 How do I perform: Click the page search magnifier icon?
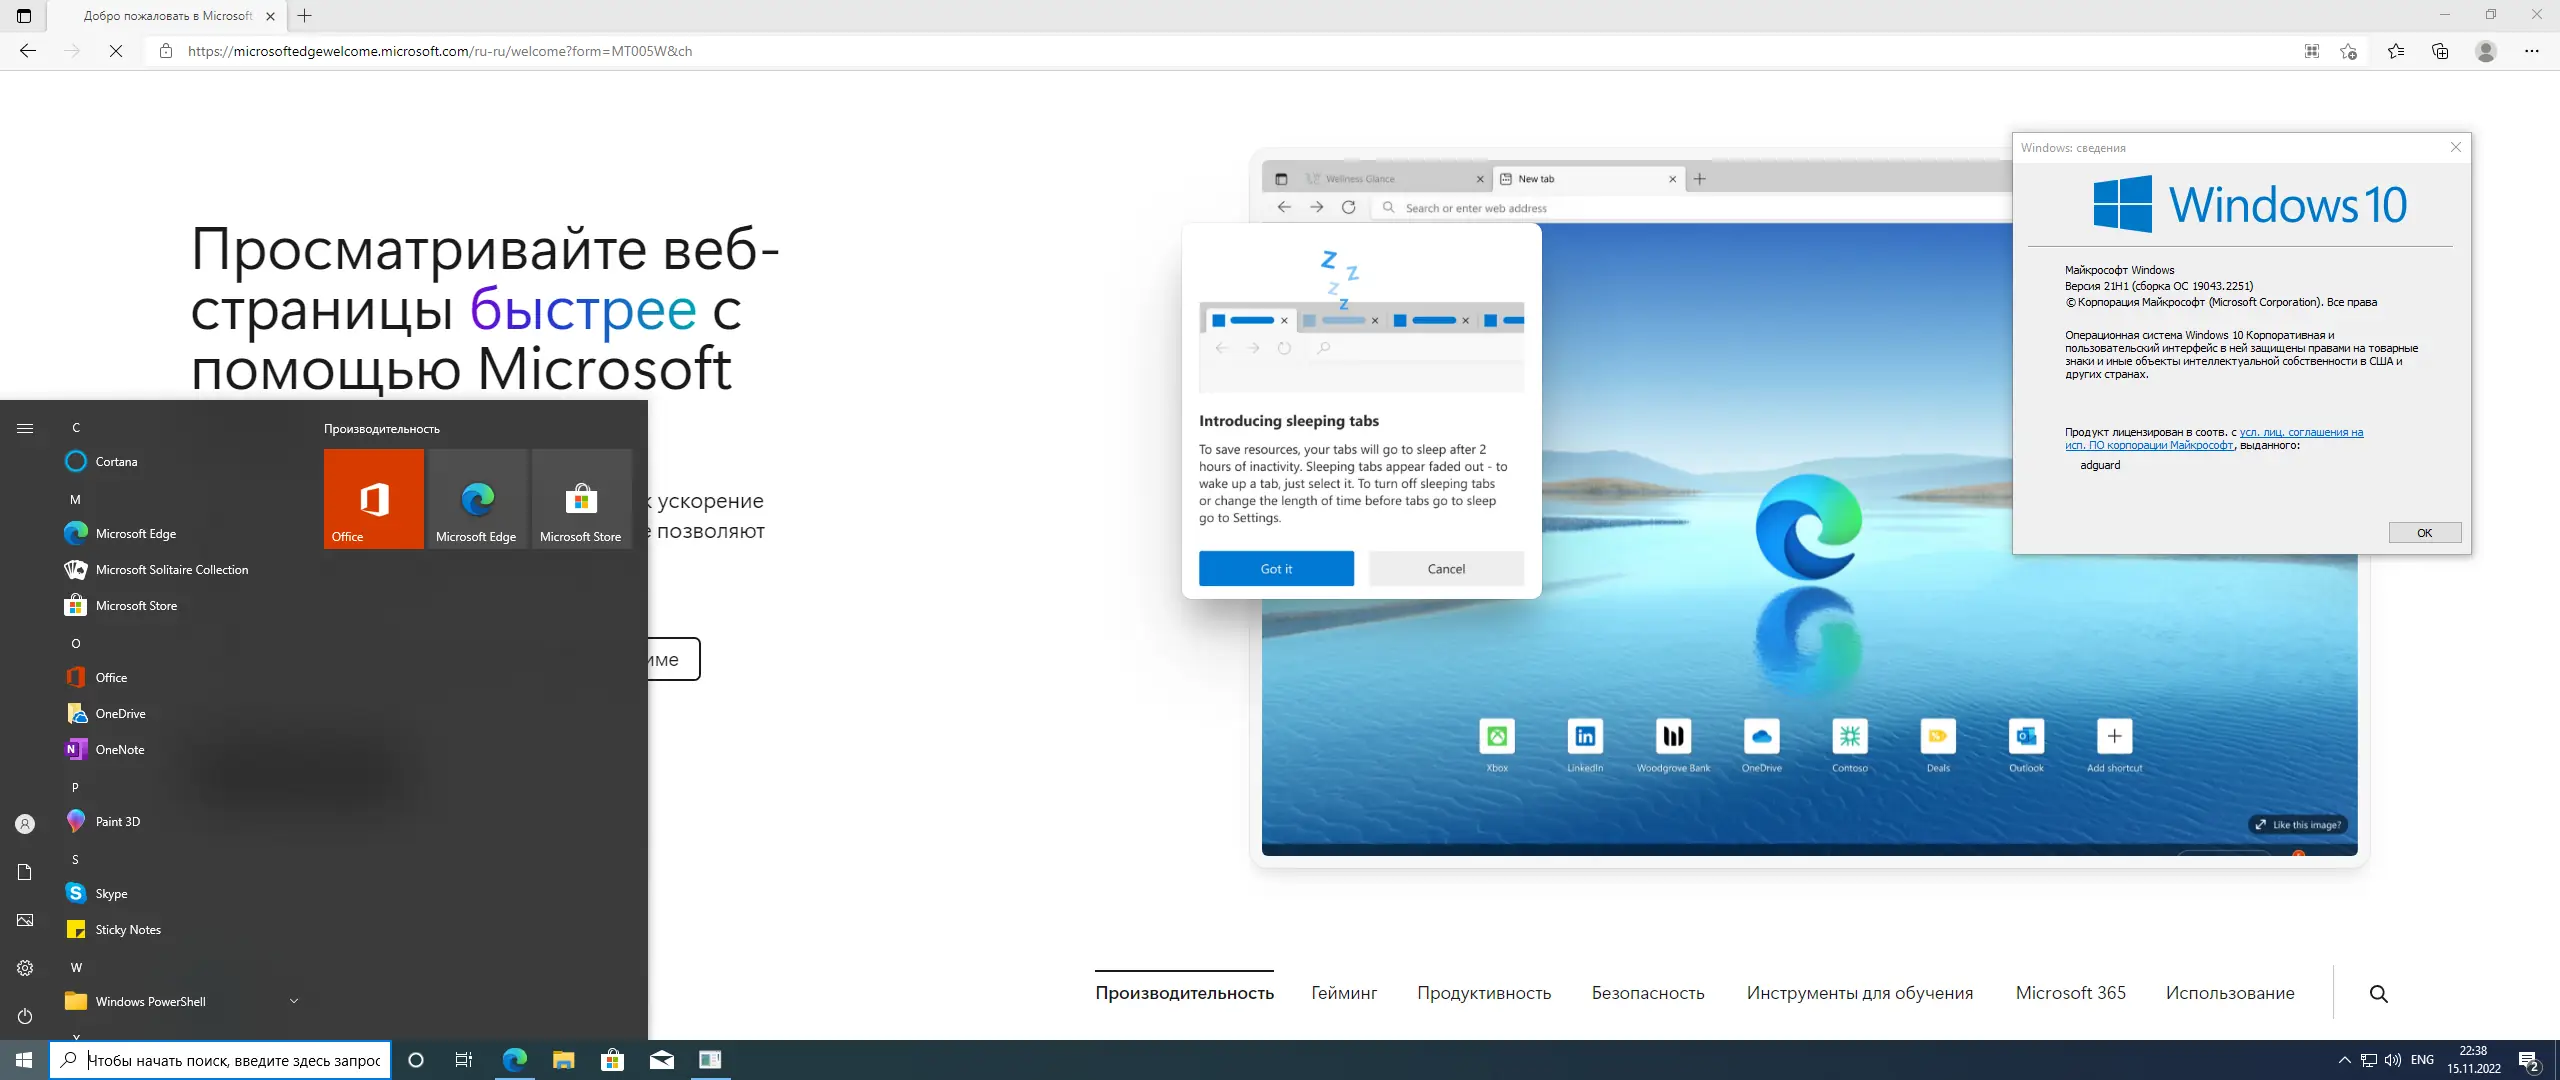point(2379,993)
